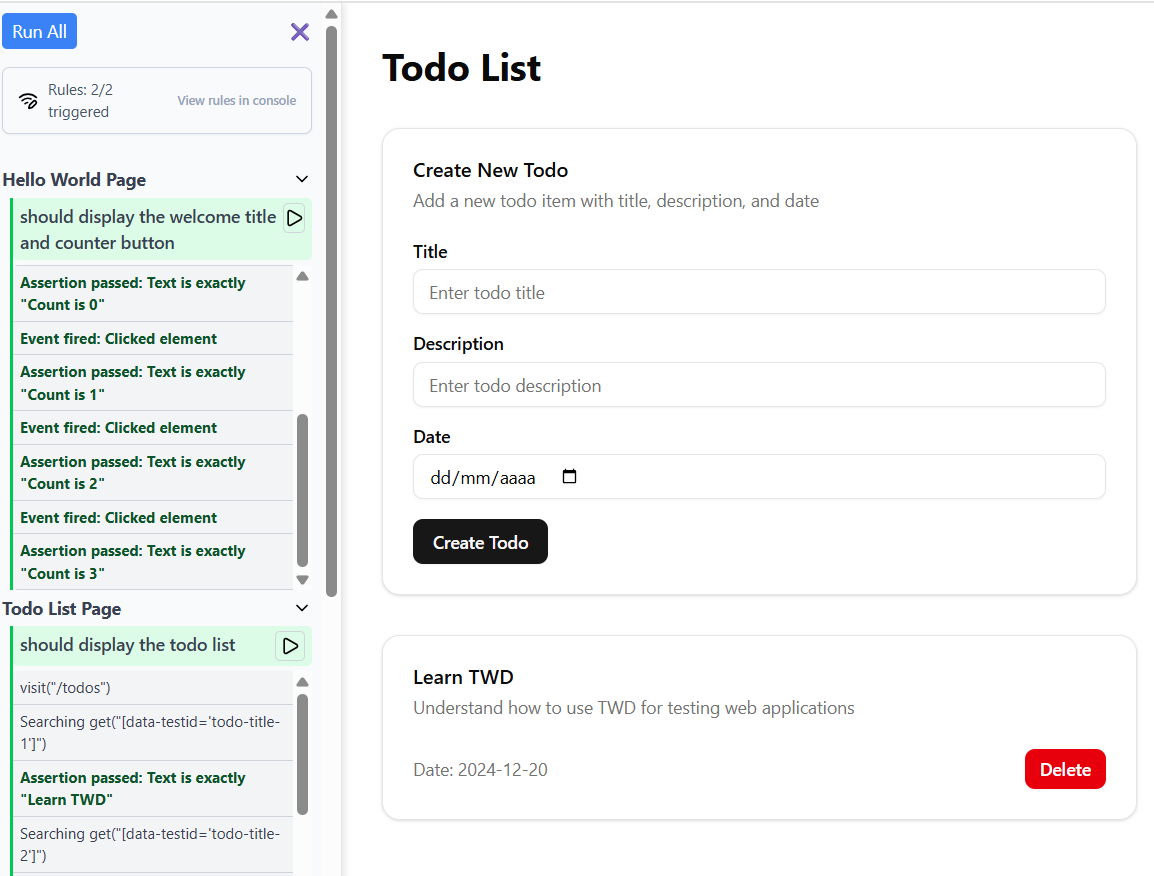The height and width of the screenshot is (876, 1154).
Task: Focus the Title input field
Action: (759, 292)
